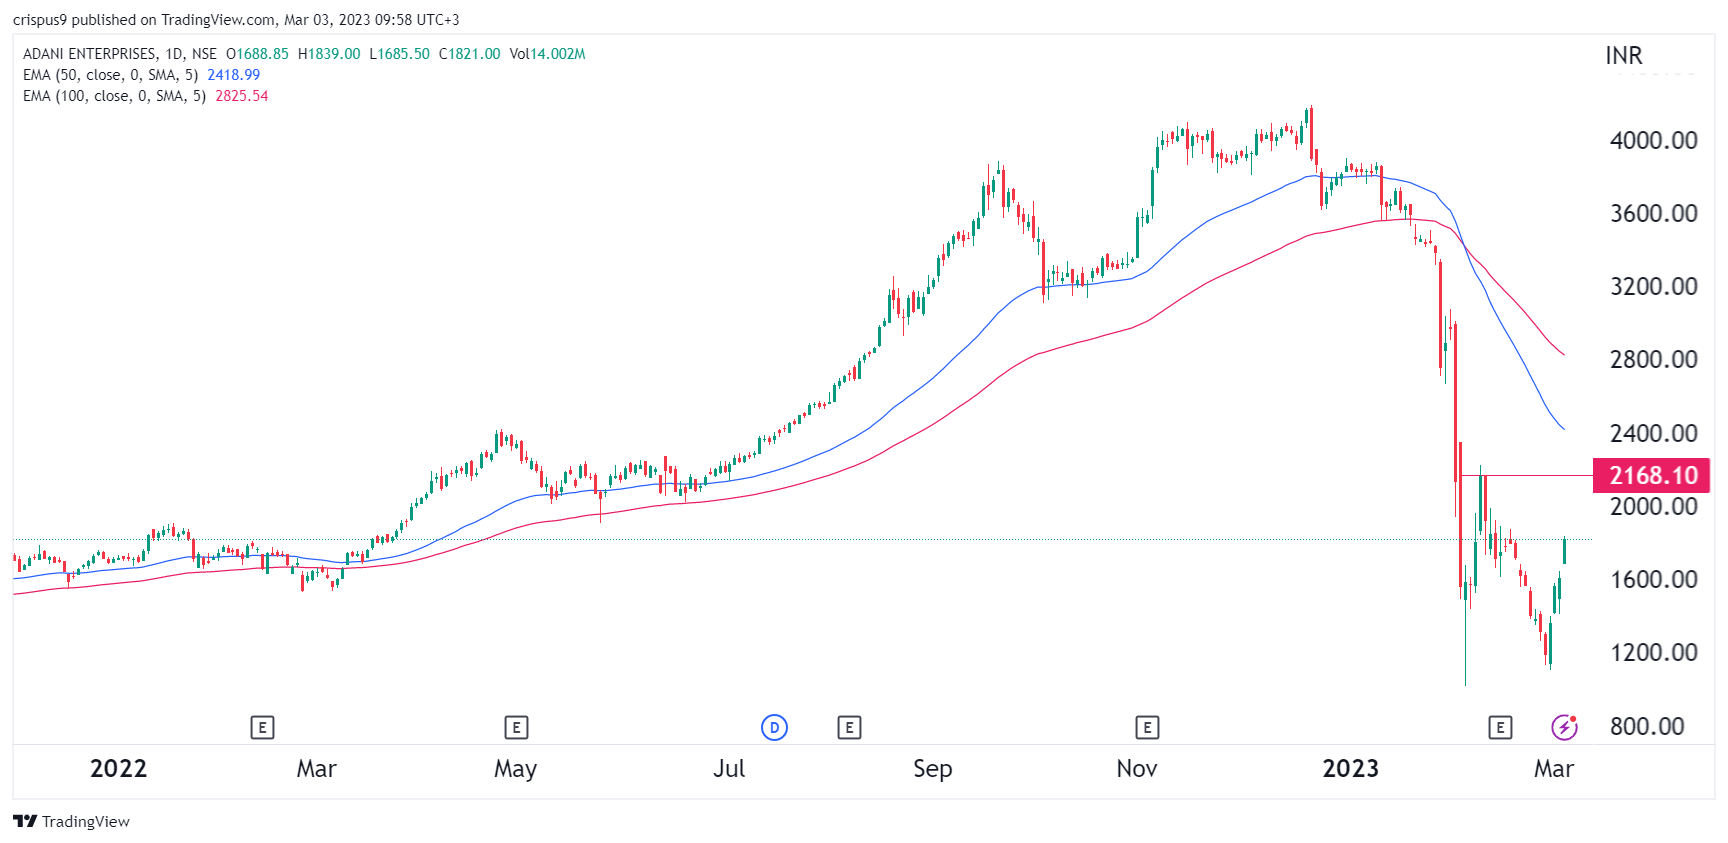Click the Sep label on time axis
Screen dimensions: 1728x843
(x=932, y=768)
